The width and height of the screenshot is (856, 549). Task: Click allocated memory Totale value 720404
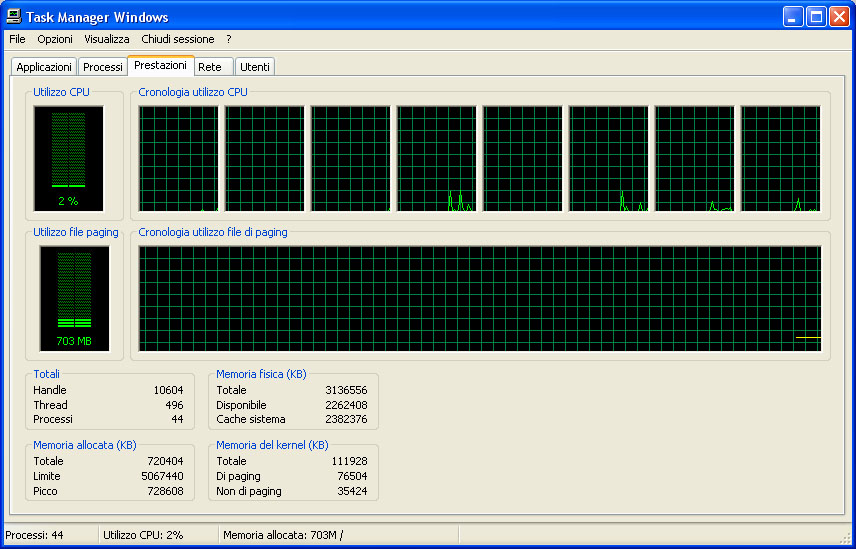(165, 461)
